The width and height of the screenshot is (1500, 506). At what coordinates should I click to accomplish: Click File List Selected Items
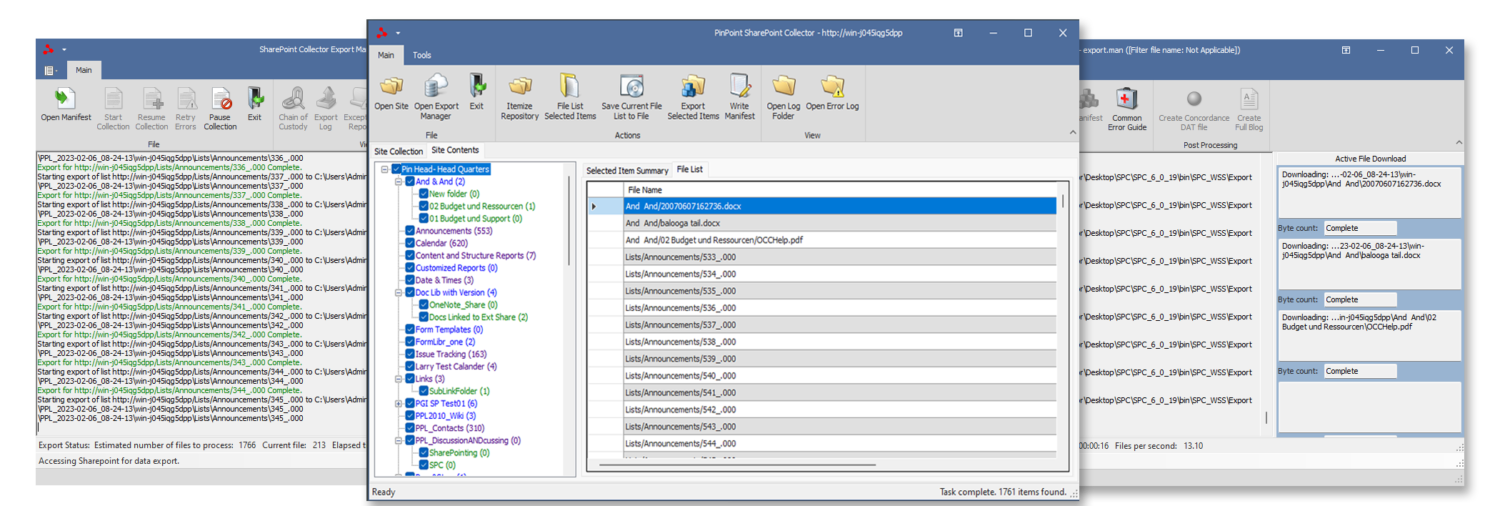[570, 97]
